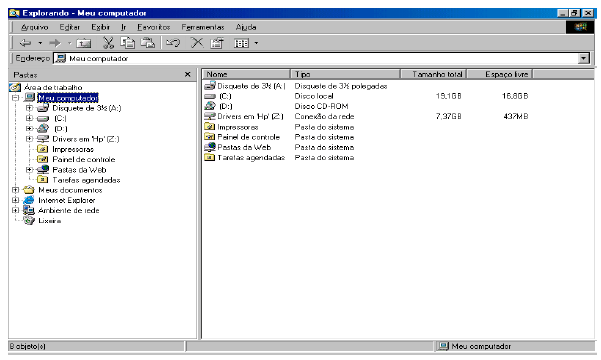This screenshot has height=360, width=601.
Task: Open the Ferramentas menu
Action: tap(203, 27)
